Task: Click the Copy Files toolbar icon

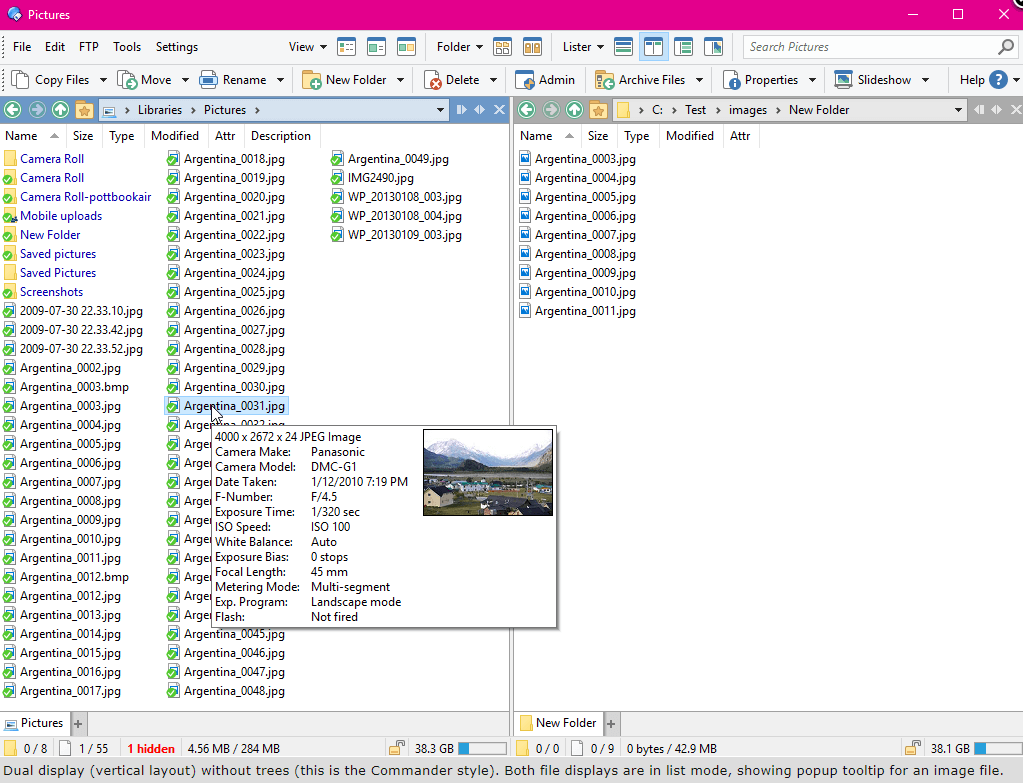Action: [x=20, y=80]
